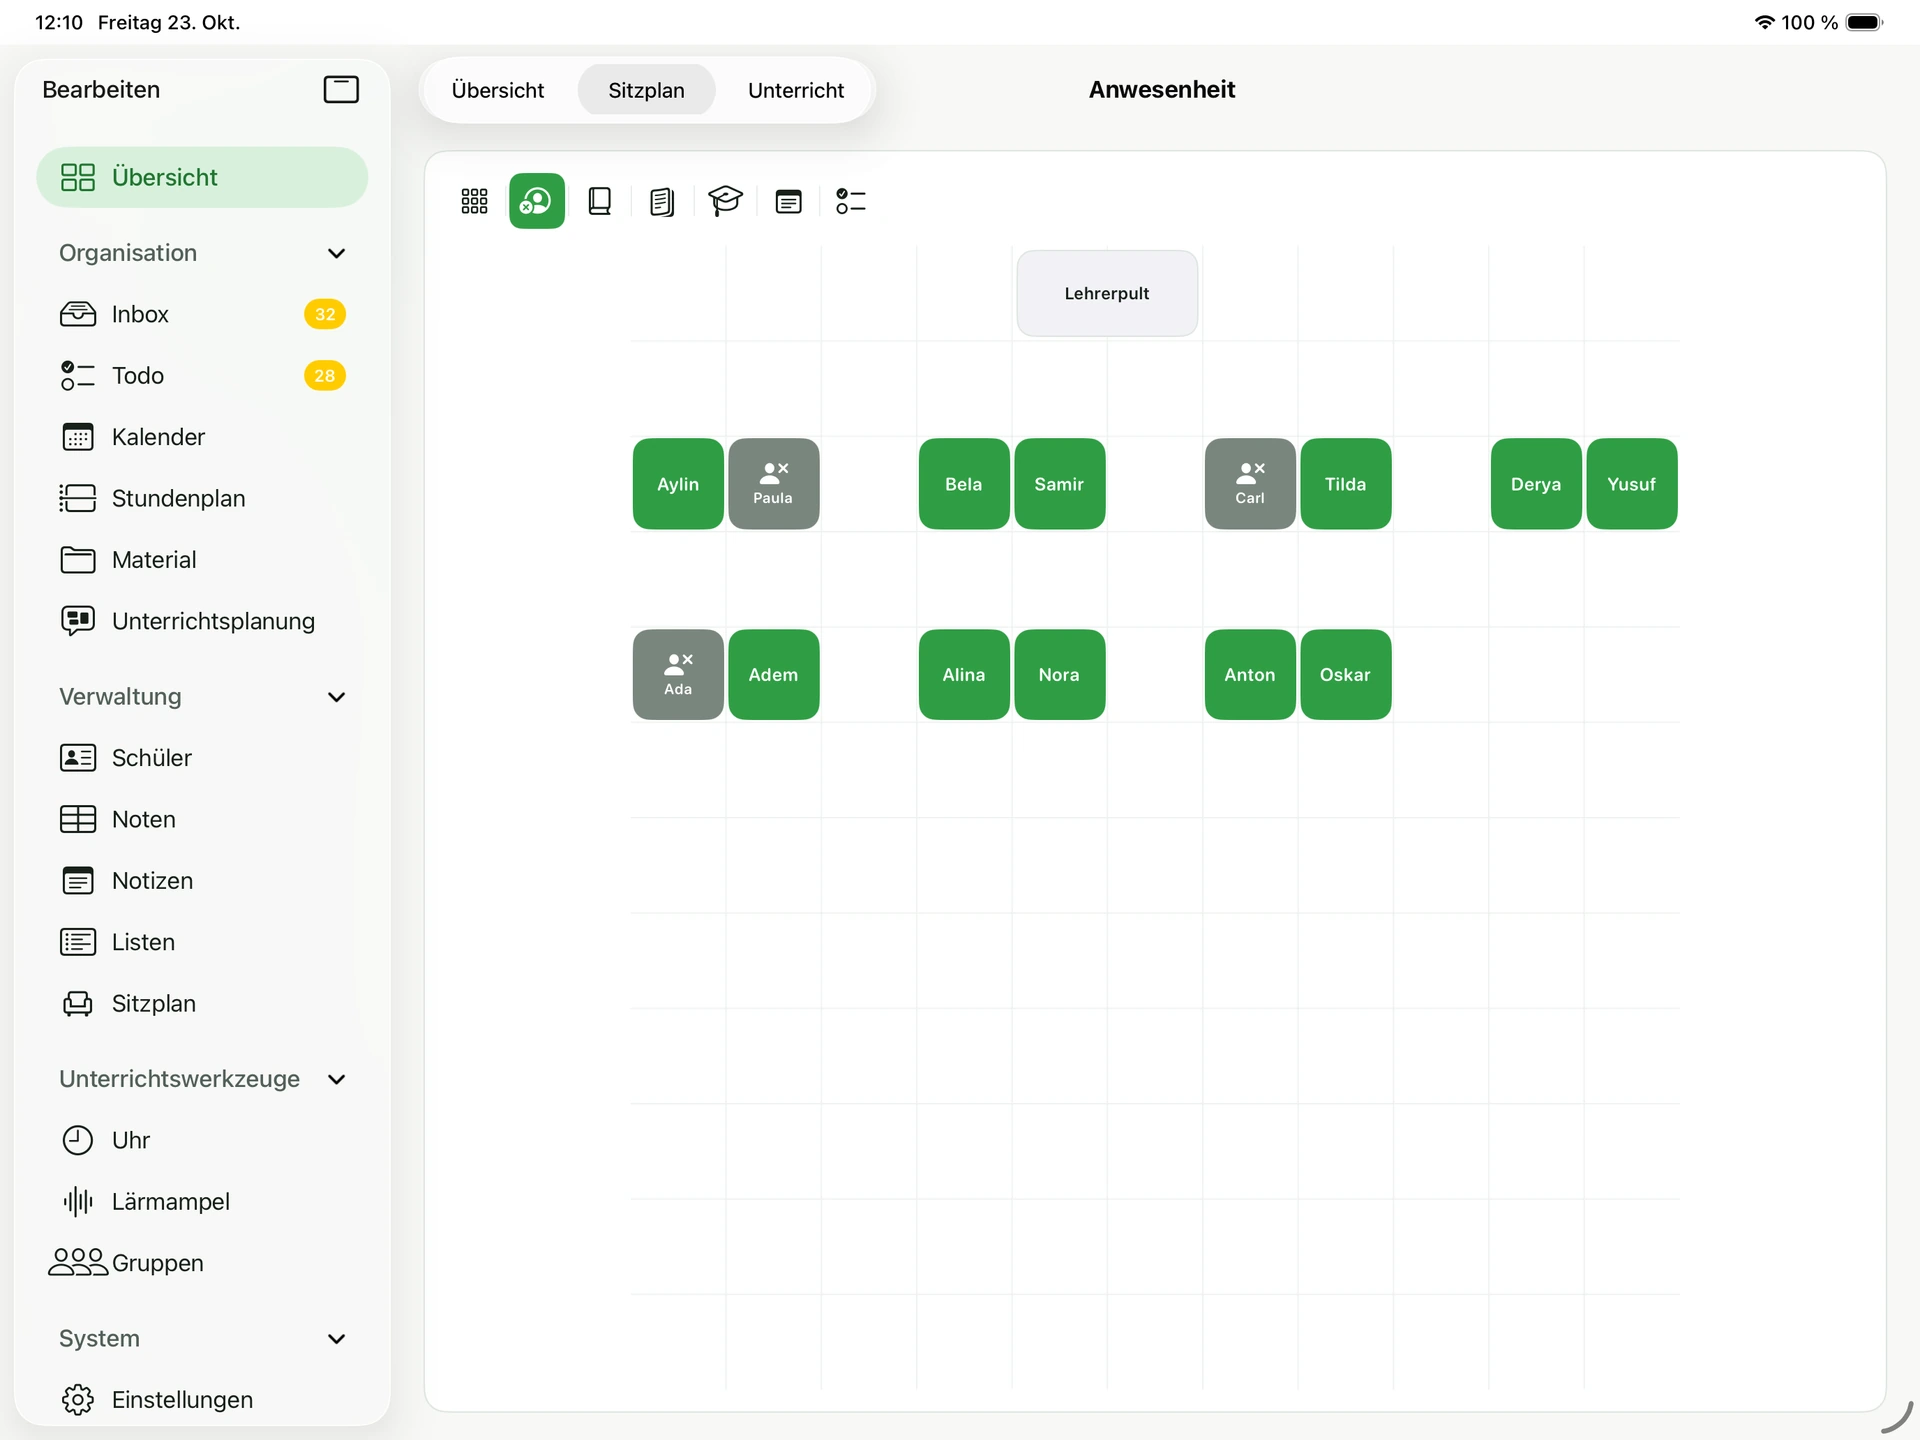Switch to the Unterricht tab
This screenshot has height=1440, width=1920.
(796, 90)
